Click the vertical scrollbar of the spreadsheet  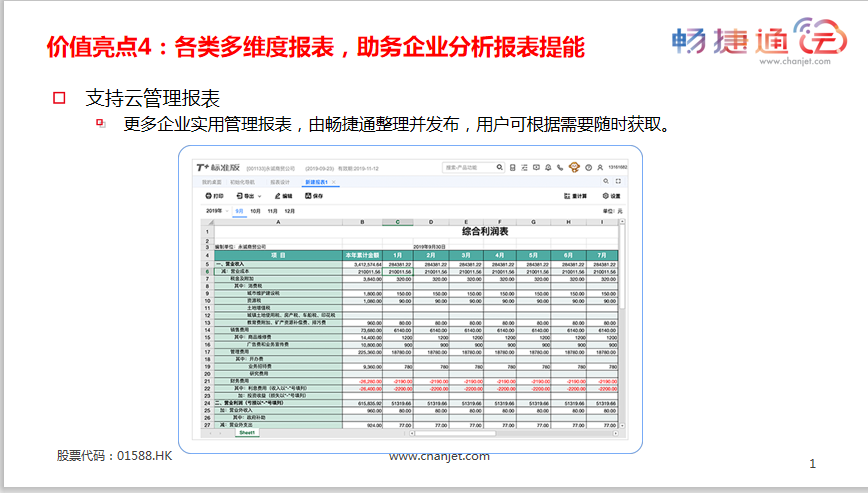point(622,267)
